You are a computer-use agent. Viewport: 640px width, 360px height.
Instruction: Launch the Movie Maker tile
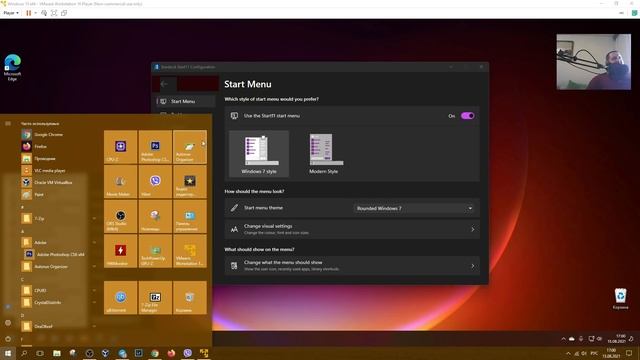coord(120,182)
